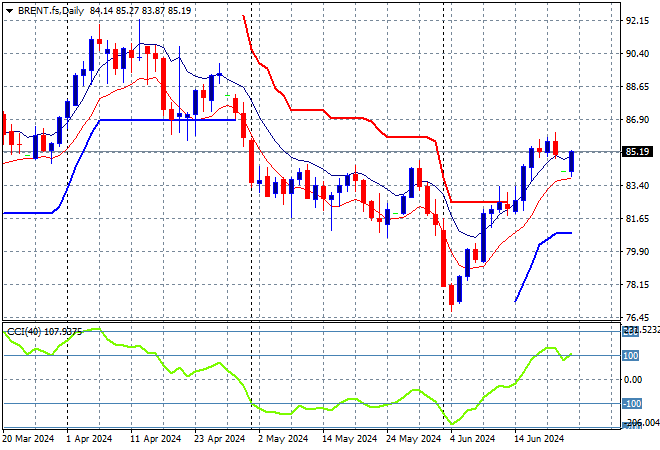
Task: Click the 76.45 price scale label
Action: 637,317
